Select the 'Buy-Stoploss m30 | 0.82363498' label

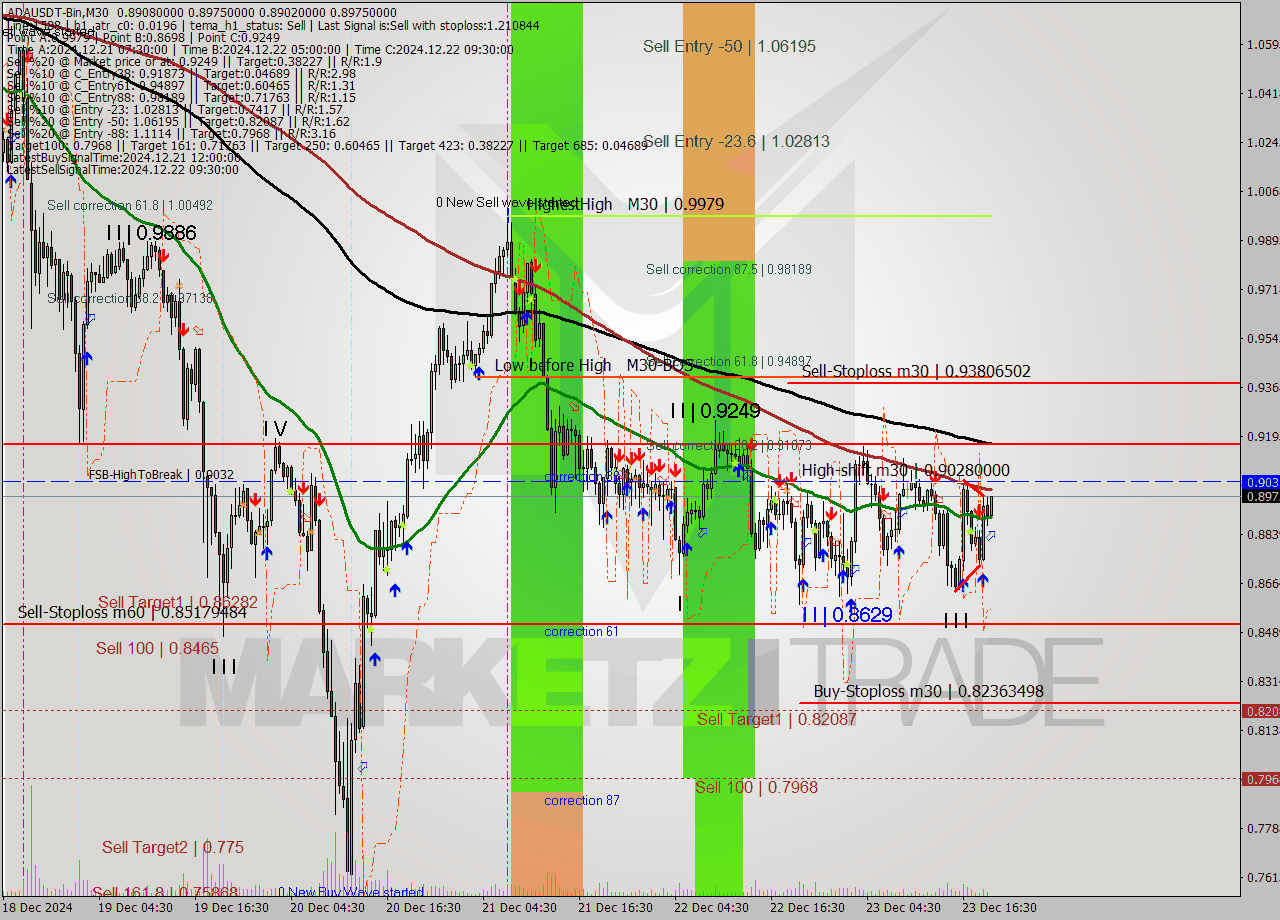(x=928, y=691)
